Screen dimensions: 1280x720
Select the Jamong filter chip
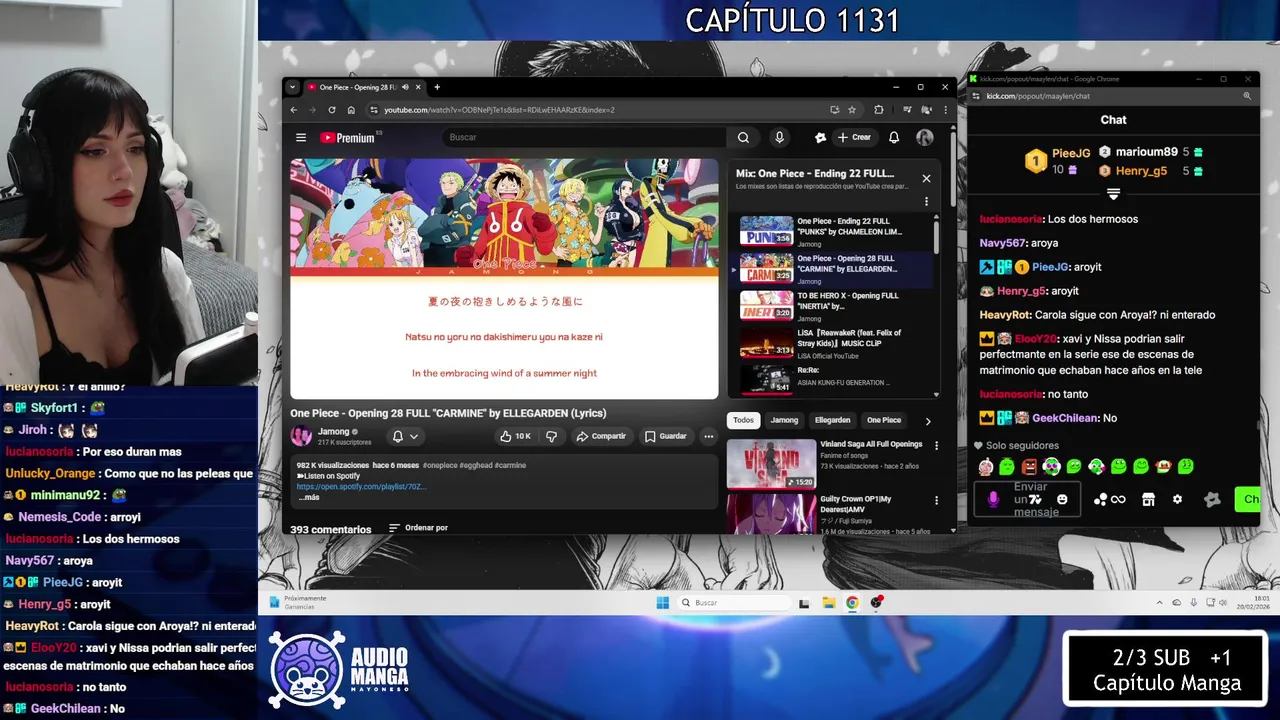[x=784, y=420]
